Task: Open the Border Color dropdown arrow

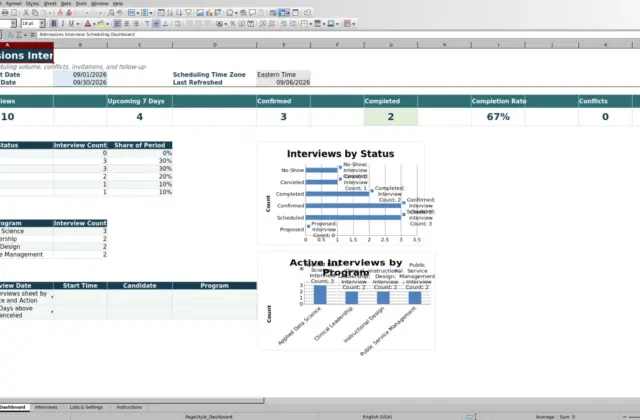Action: [338, 24]
